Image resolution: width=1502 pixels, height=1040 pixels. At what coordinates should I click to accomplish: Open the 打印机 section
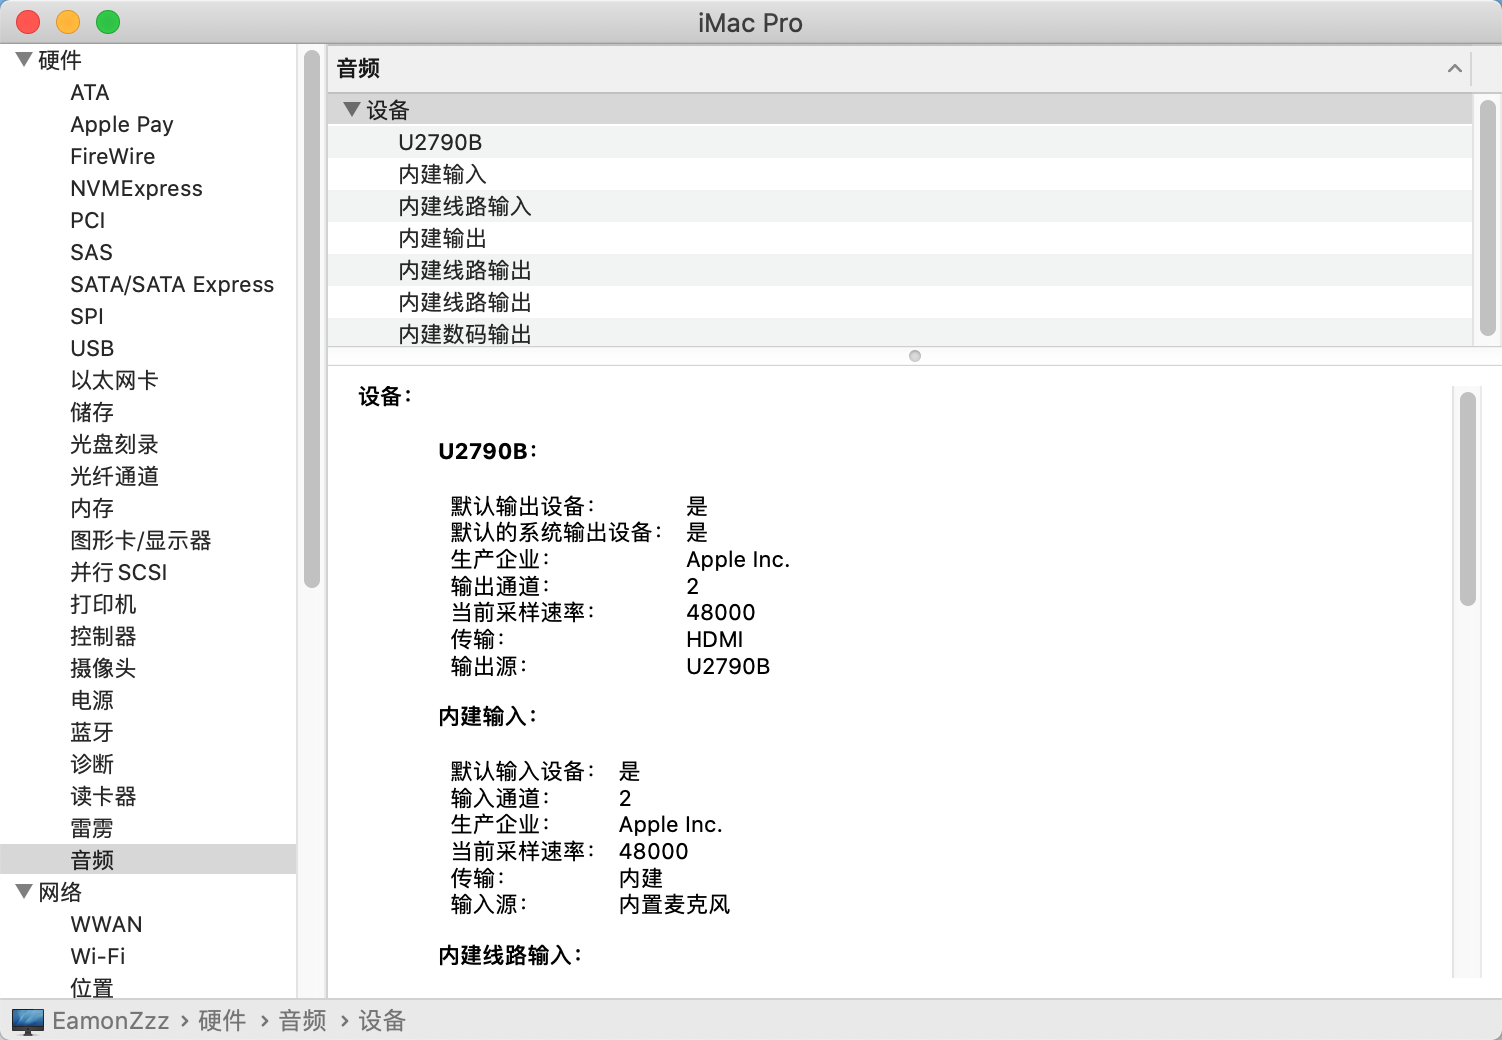point(103,604)
